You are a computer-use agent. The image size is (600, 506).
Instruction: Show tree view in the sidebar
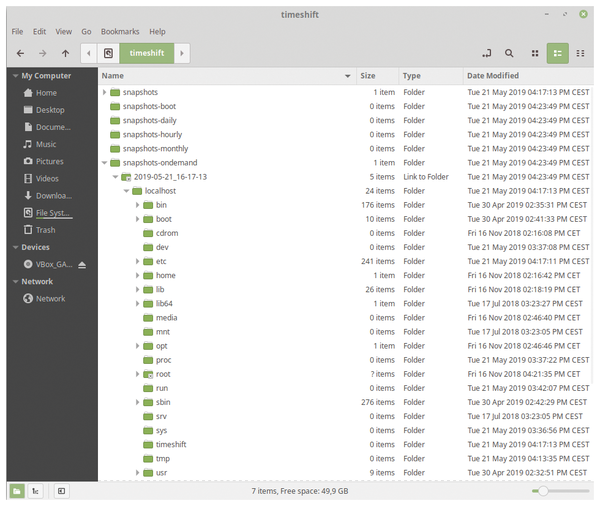(x=35, y=491)
